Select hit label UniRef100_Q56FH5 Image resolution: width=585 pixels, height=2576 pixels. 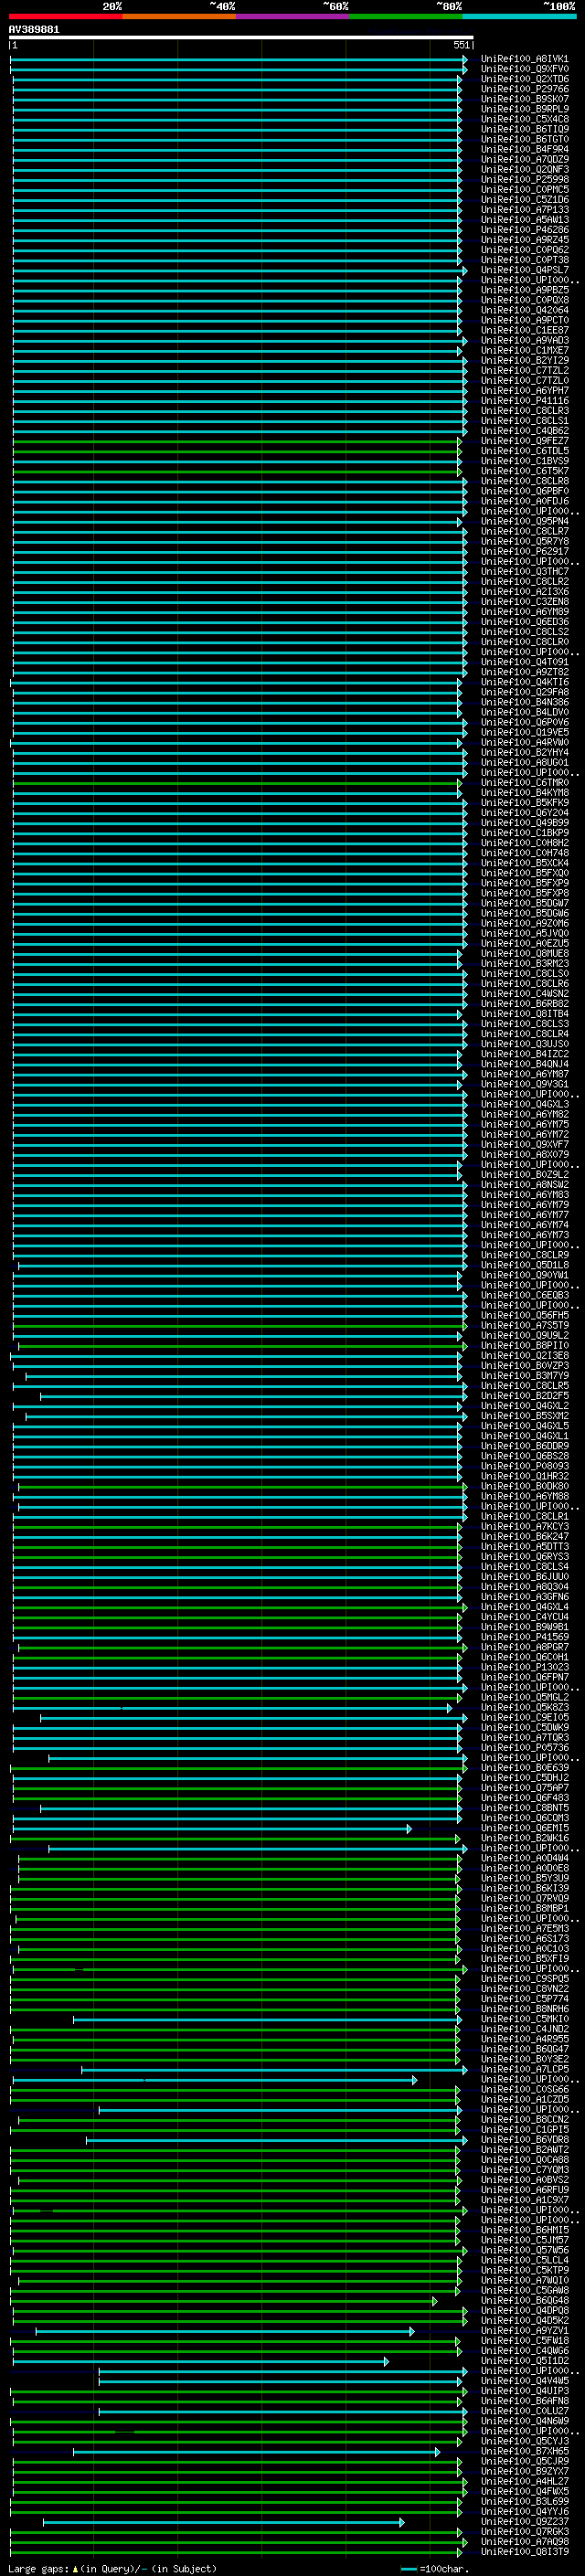[x=524, y=1316]
